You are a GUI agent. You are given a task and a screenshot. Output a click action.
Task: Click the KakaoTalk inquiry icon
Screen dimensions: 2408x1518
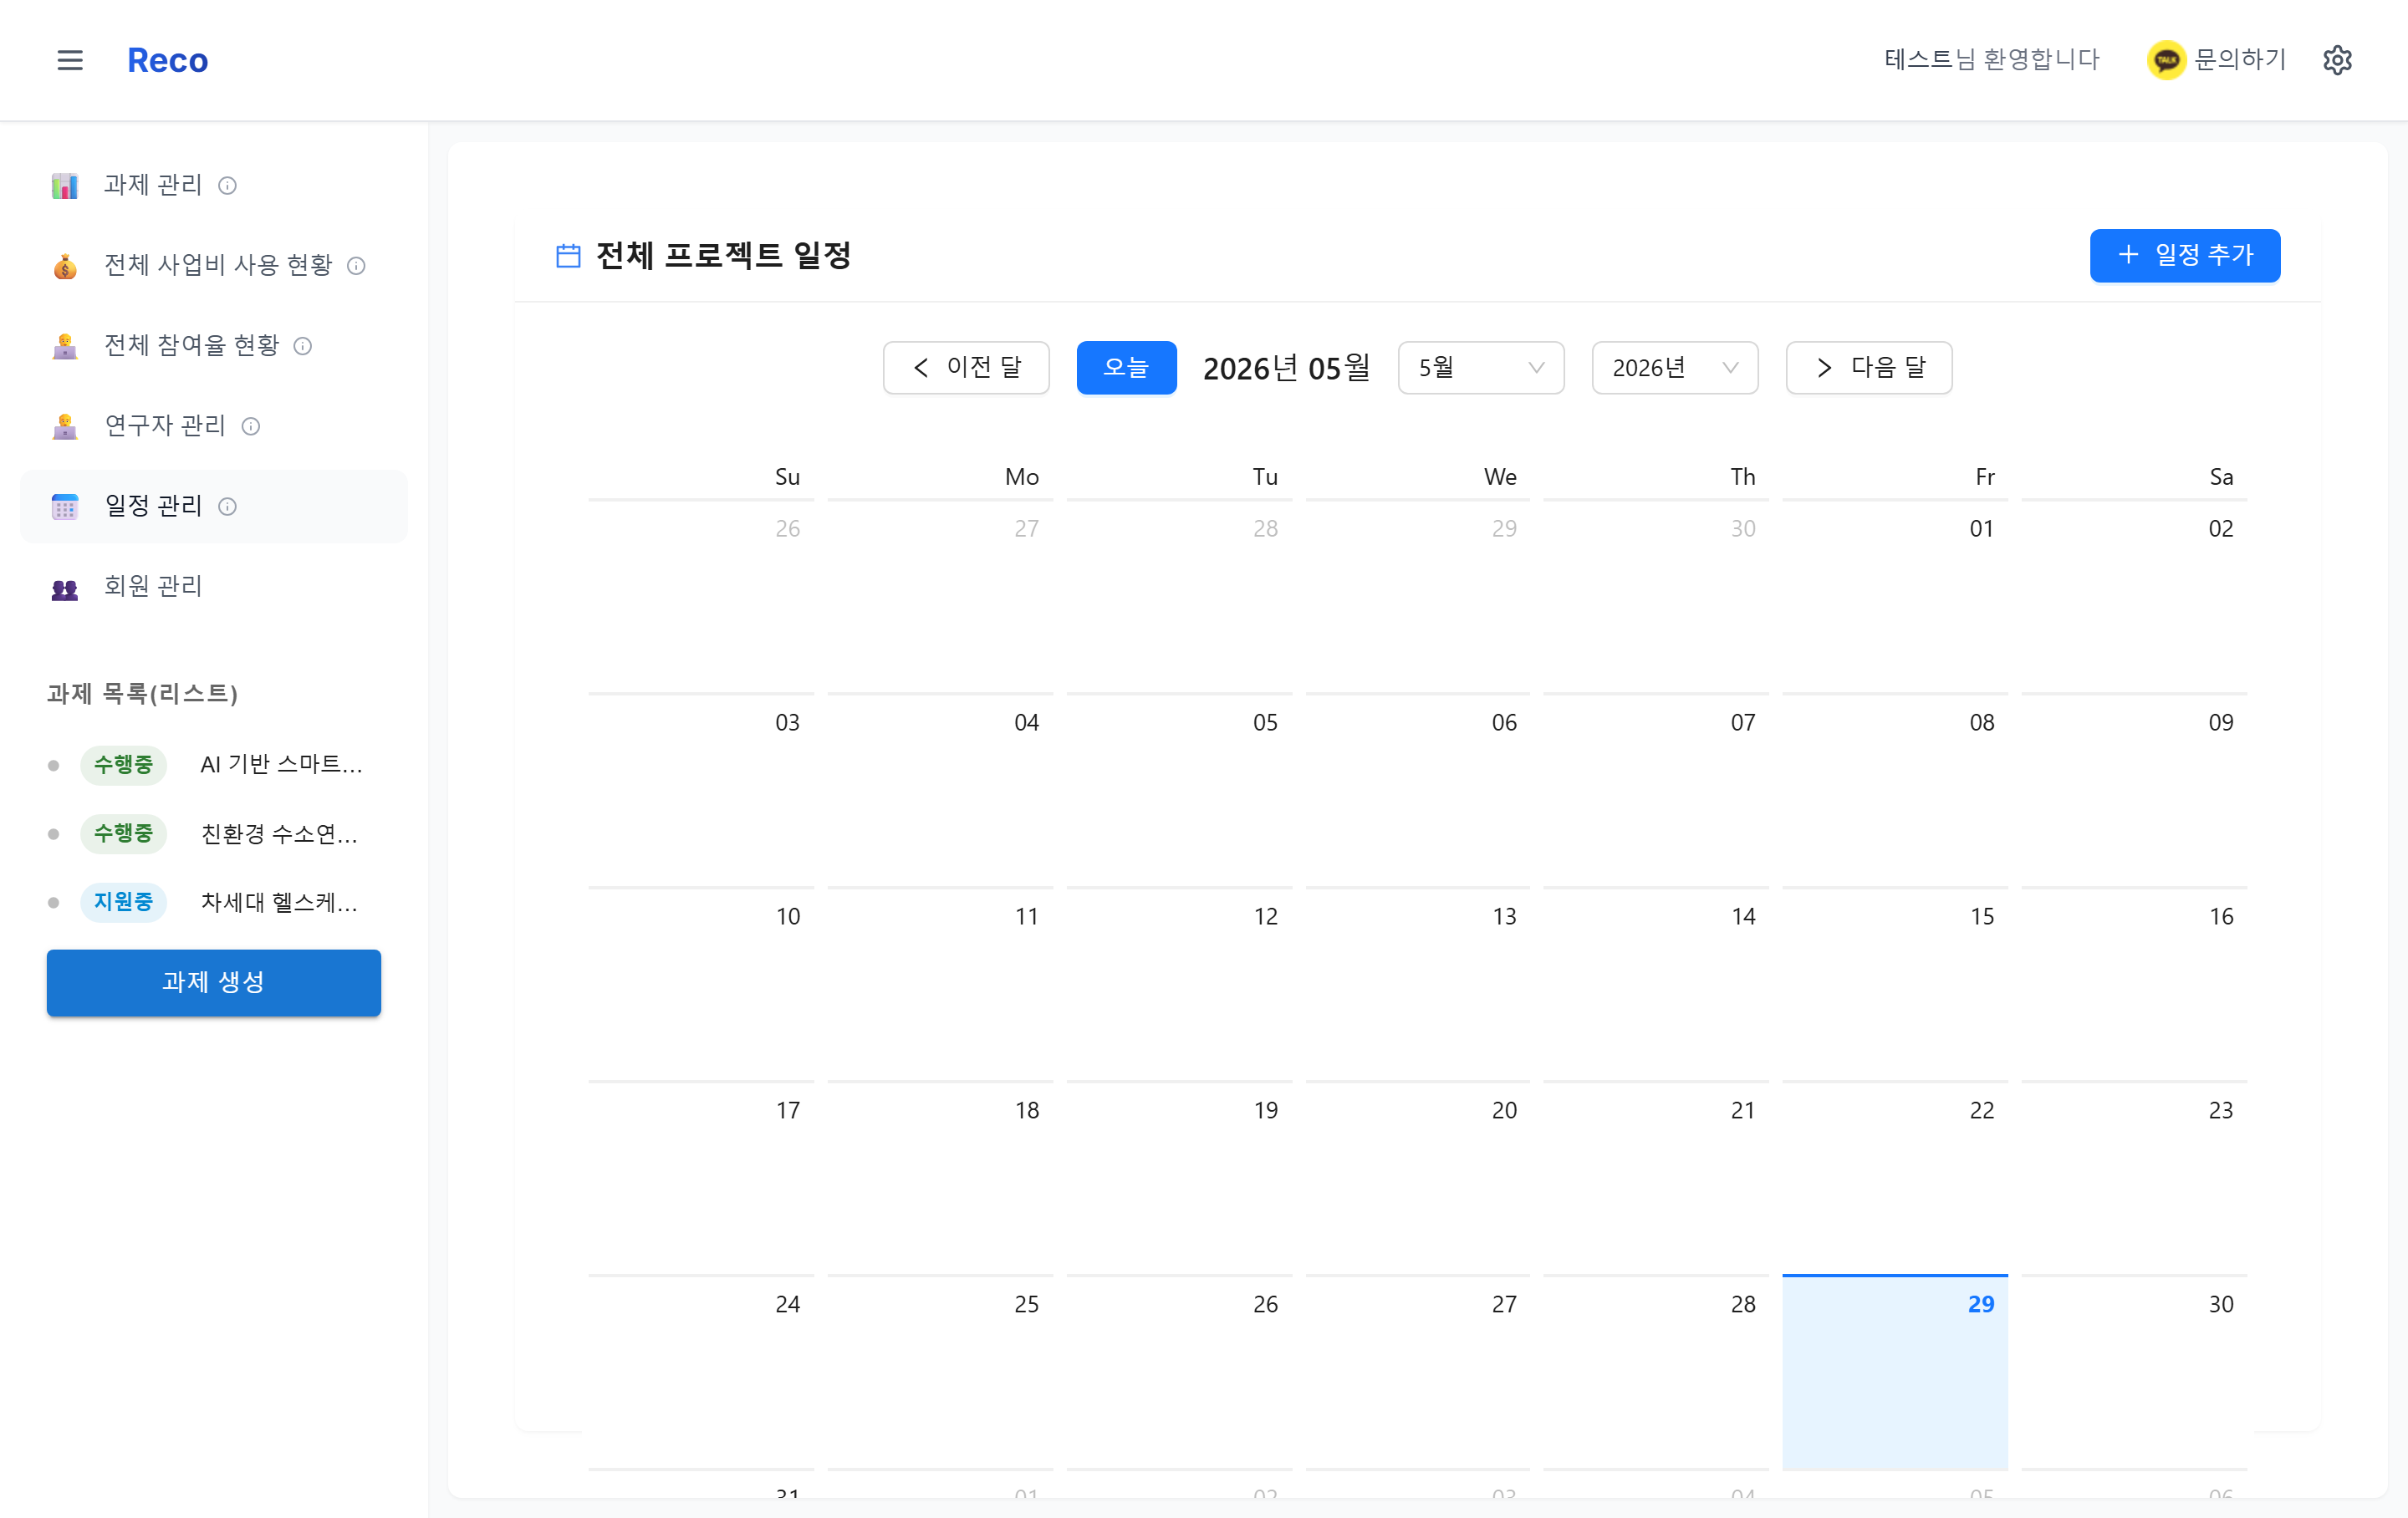pos(2166,60)
